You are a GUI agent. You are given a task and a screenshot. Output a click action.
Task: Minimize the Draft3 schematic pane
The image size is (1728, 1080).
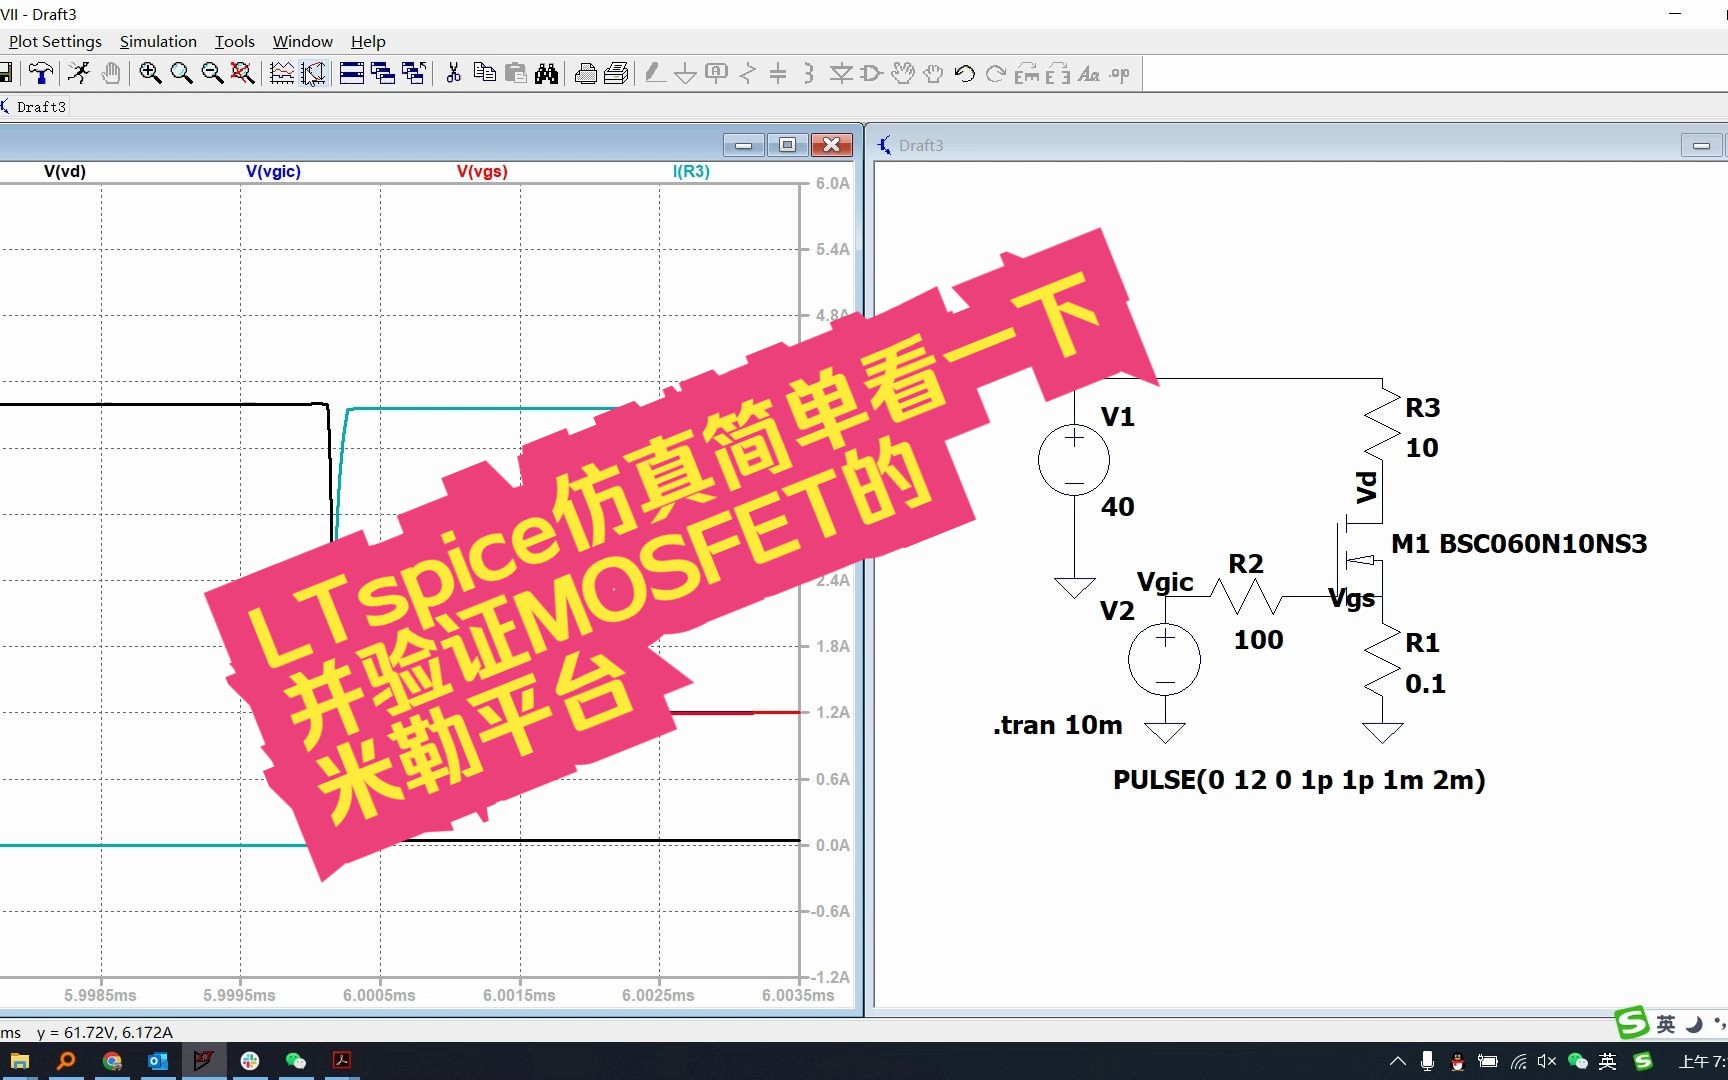click(x=1701, y=145)
